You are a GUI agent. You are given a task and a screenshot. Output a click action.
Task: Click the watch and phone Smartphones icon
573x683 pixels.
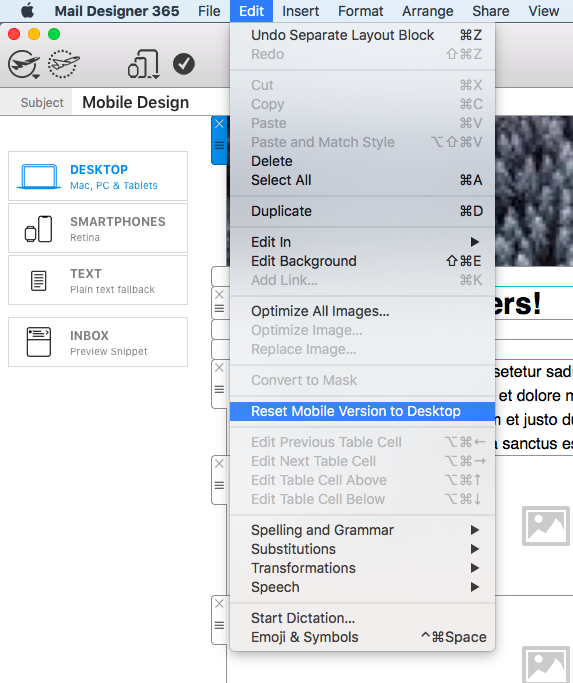tap(38, 229)
